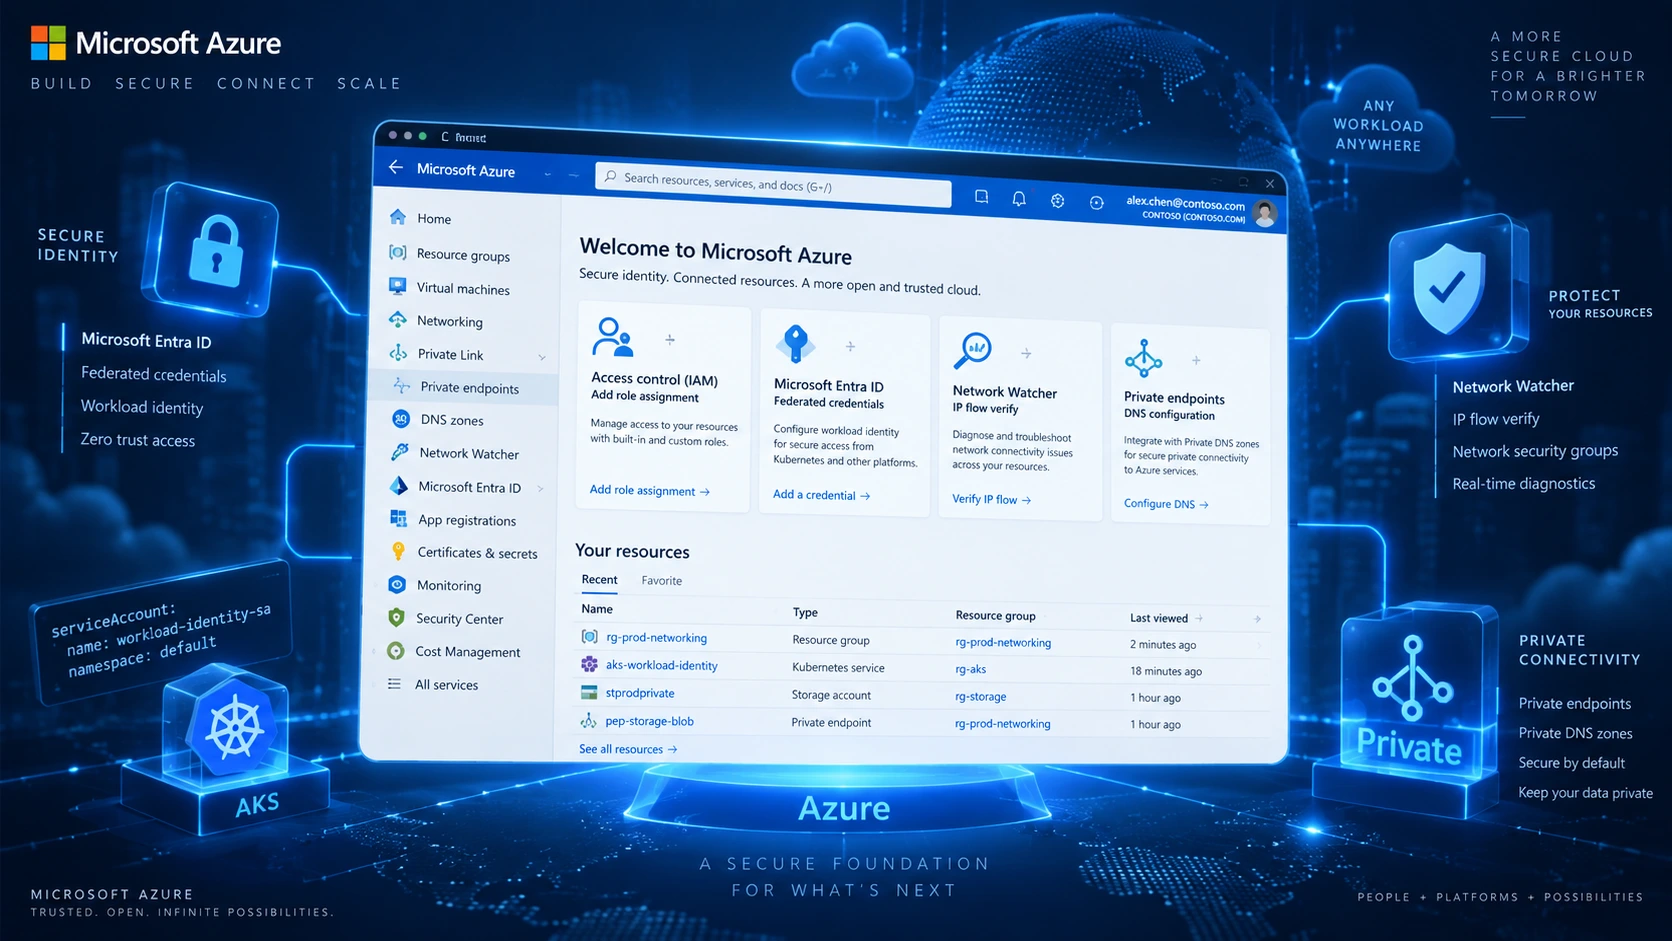Click plus on Private endpoints card
This screenshot has width=1672, height=941.
pos(1196,360)
